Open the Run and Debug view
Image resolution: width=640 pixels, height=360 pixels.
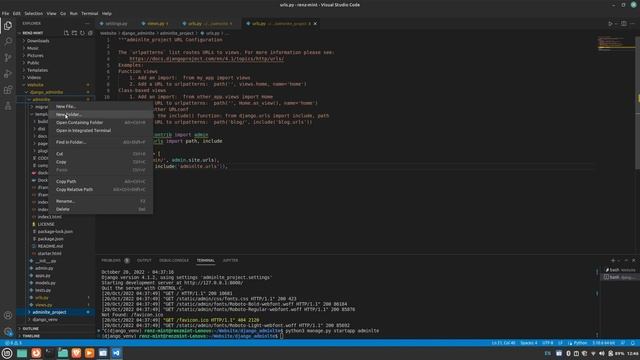[x=8, y=74]
